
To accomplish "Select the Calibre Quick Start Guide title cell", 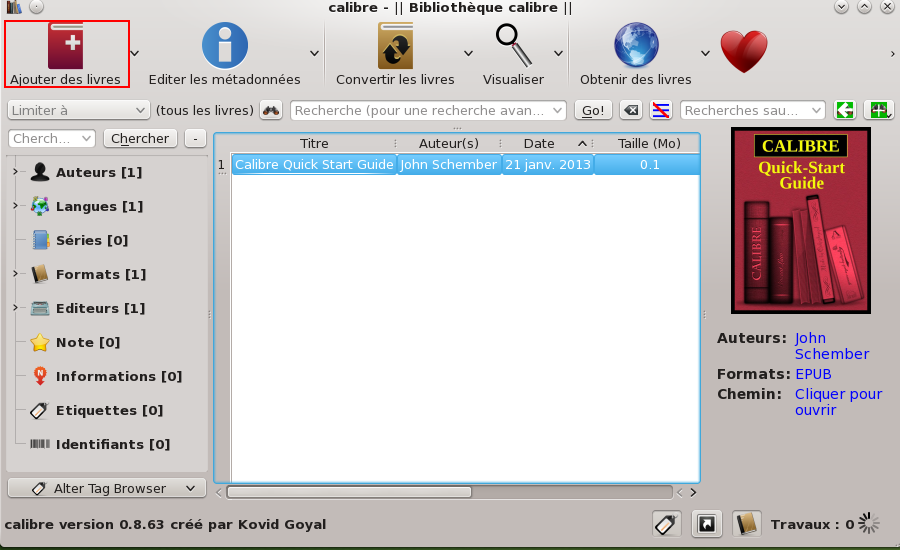I will pyautogui.click(x=314, y=164).
